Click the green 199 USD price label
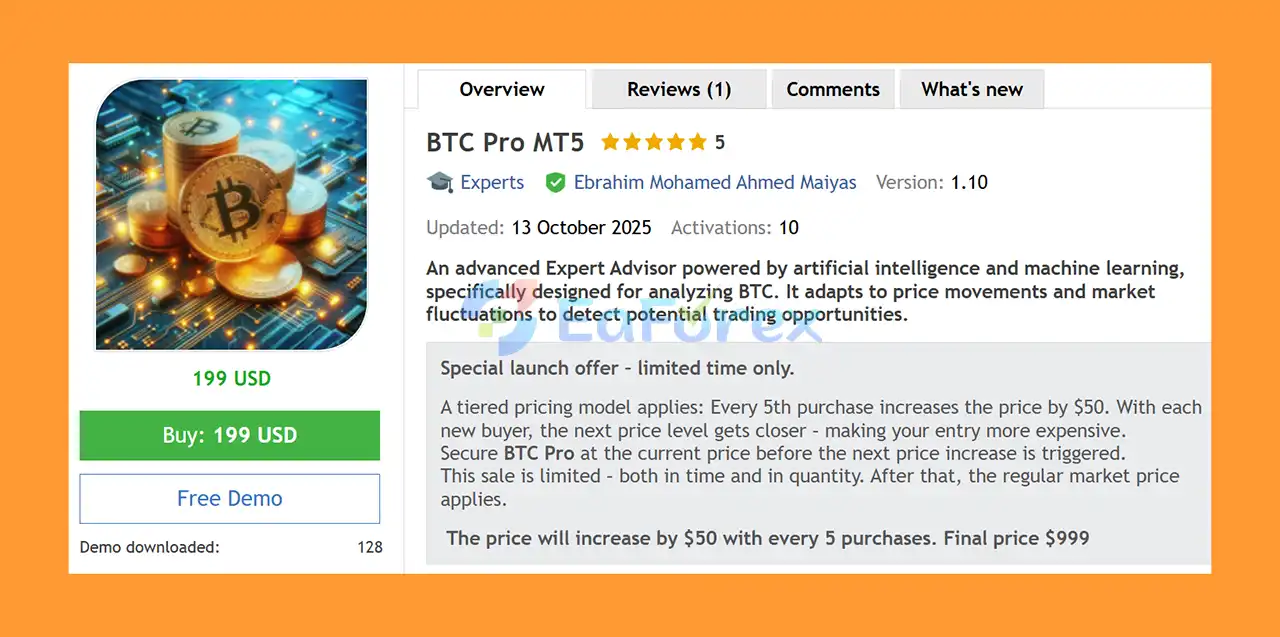The height and width of the screenshot is (637, 1280). pyautogui.click(x=231, y=378)
